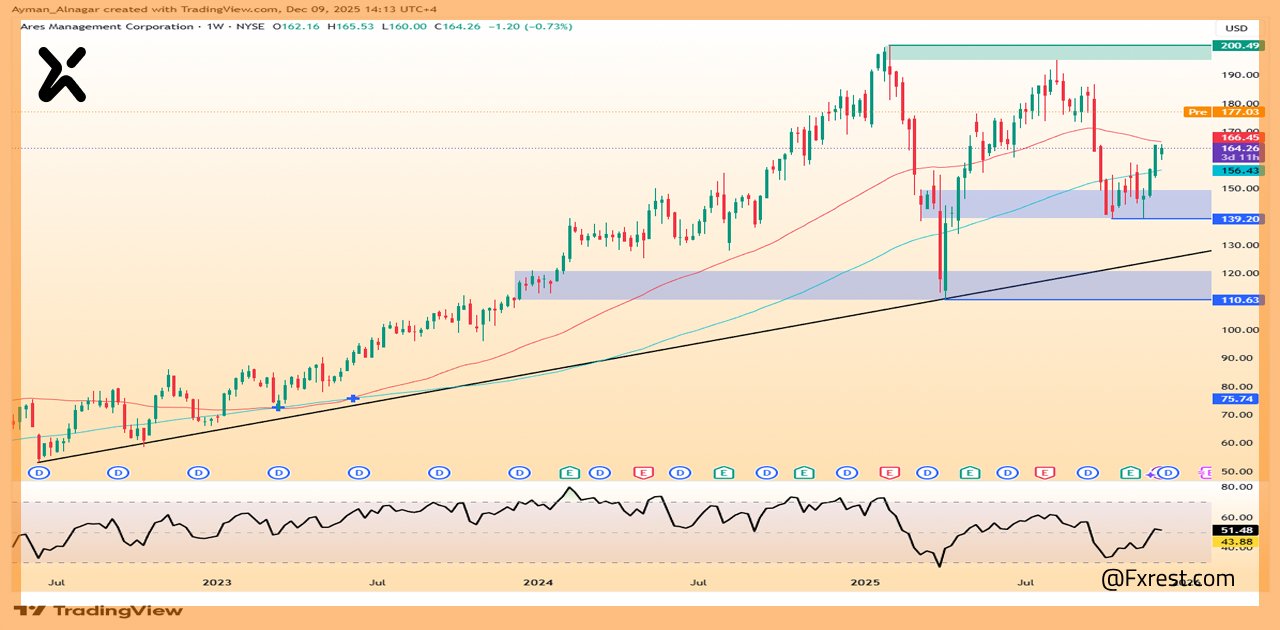Select the green resistance zone near 200
This screenshot has width=1280, height=630.
tap(1048, 52)
